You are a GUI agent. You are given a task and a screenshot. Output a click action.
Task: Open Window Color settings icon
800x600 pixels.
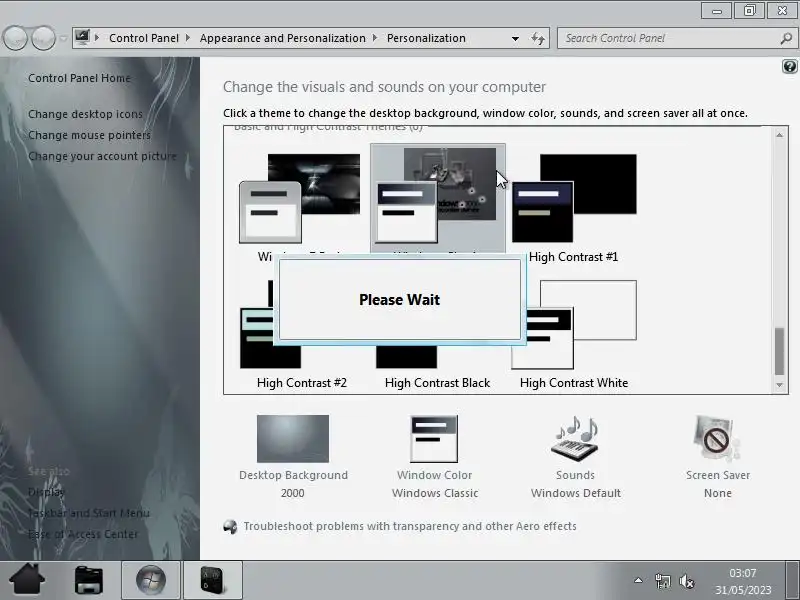click(x=434, y=439)
